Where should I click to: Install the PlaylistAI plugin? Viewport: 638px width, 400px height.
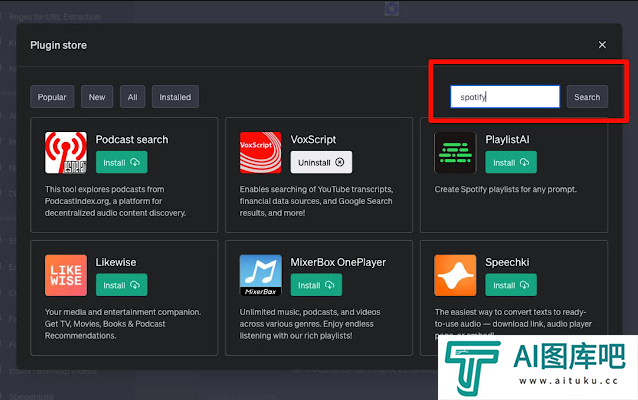pos(511,162)
